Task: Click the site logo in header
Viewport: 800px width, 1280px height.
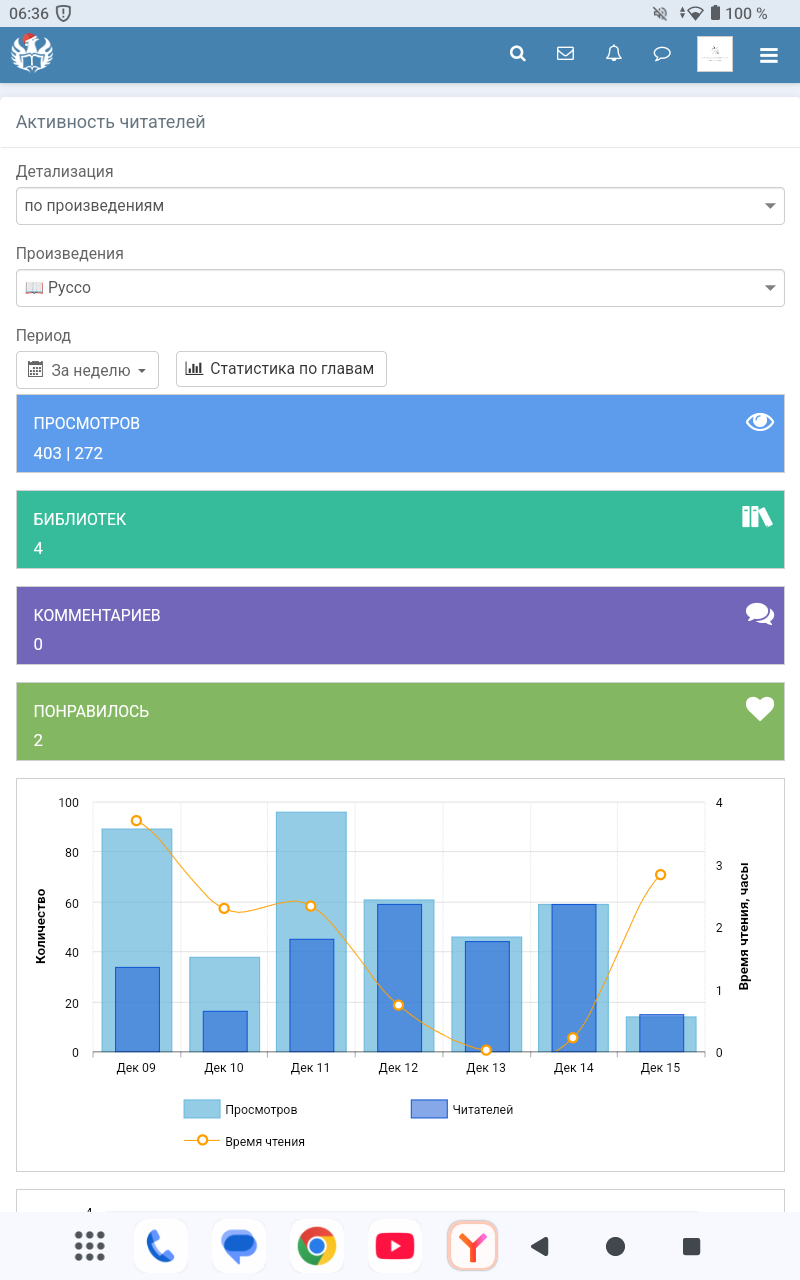Action: (32, 53)
